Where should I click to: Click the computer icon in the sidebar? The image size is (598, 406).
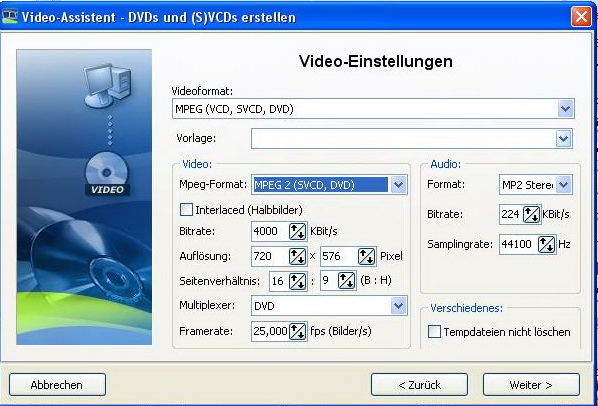(107, 85)
